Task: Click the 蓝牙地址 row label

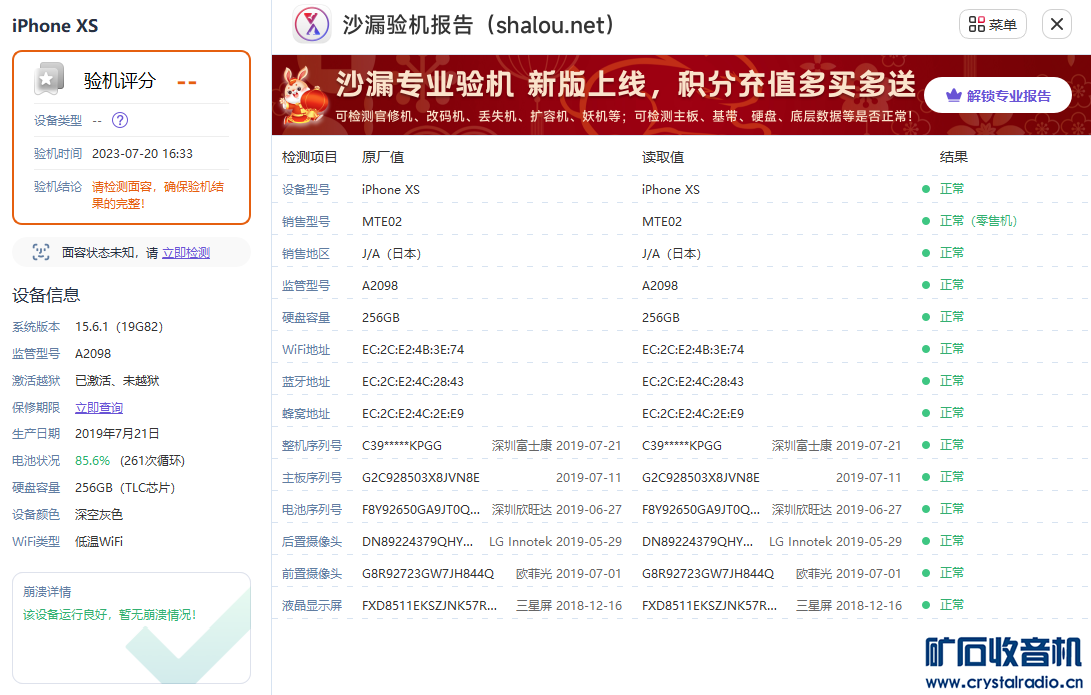Action: [x=305, y=381]
